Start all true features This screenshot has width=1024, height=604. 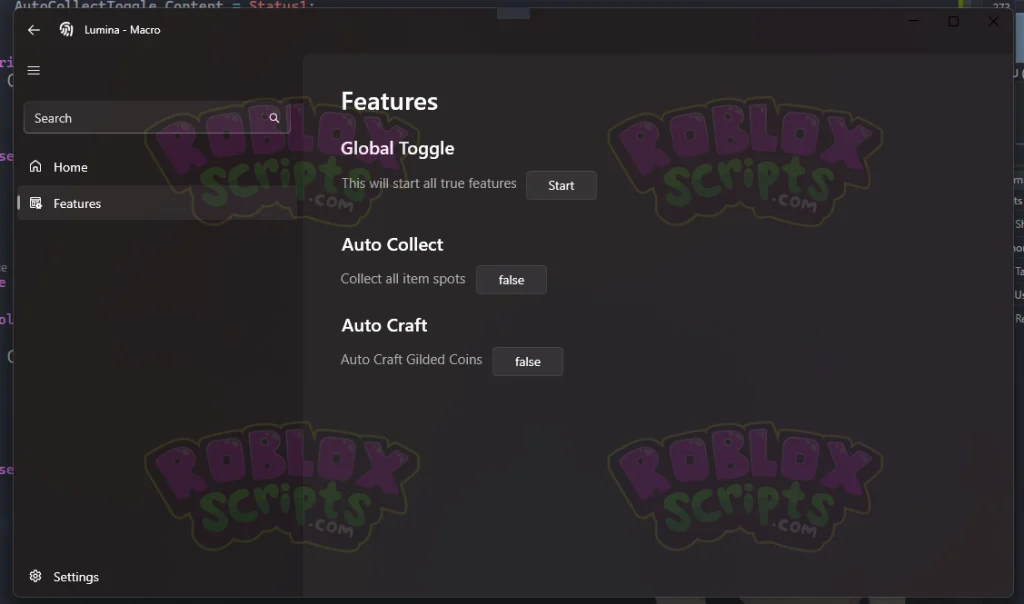point(561,185)
